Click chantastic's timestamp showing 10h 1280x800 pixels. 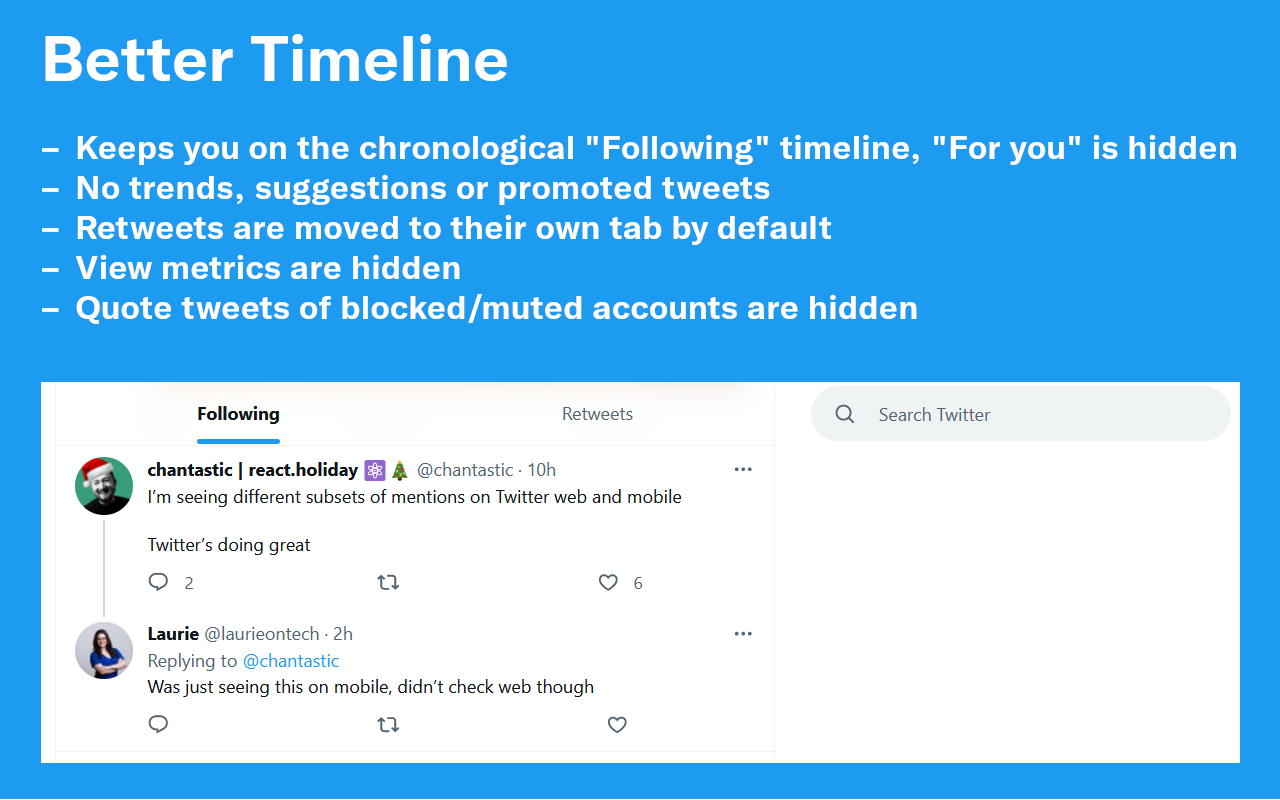click(541, 469)
